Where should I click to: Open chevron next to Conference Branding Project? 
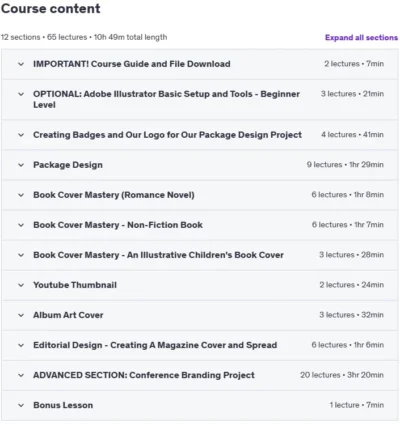point(21,375)
